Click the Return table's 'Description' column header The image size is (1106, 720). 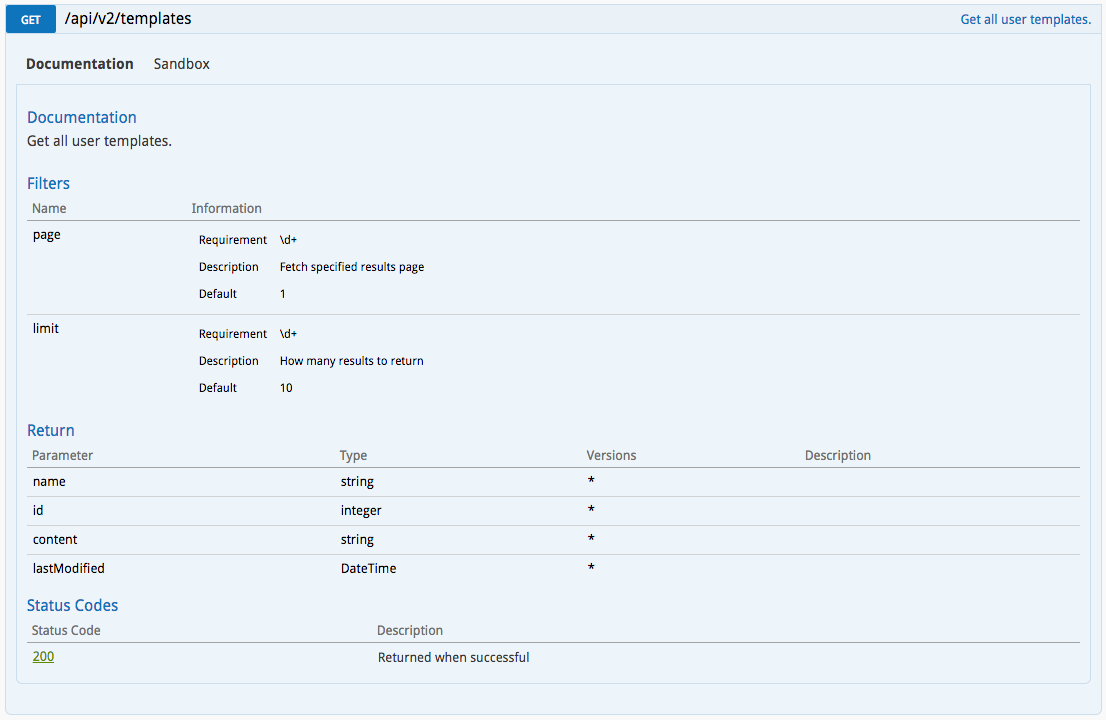(838, 456)
